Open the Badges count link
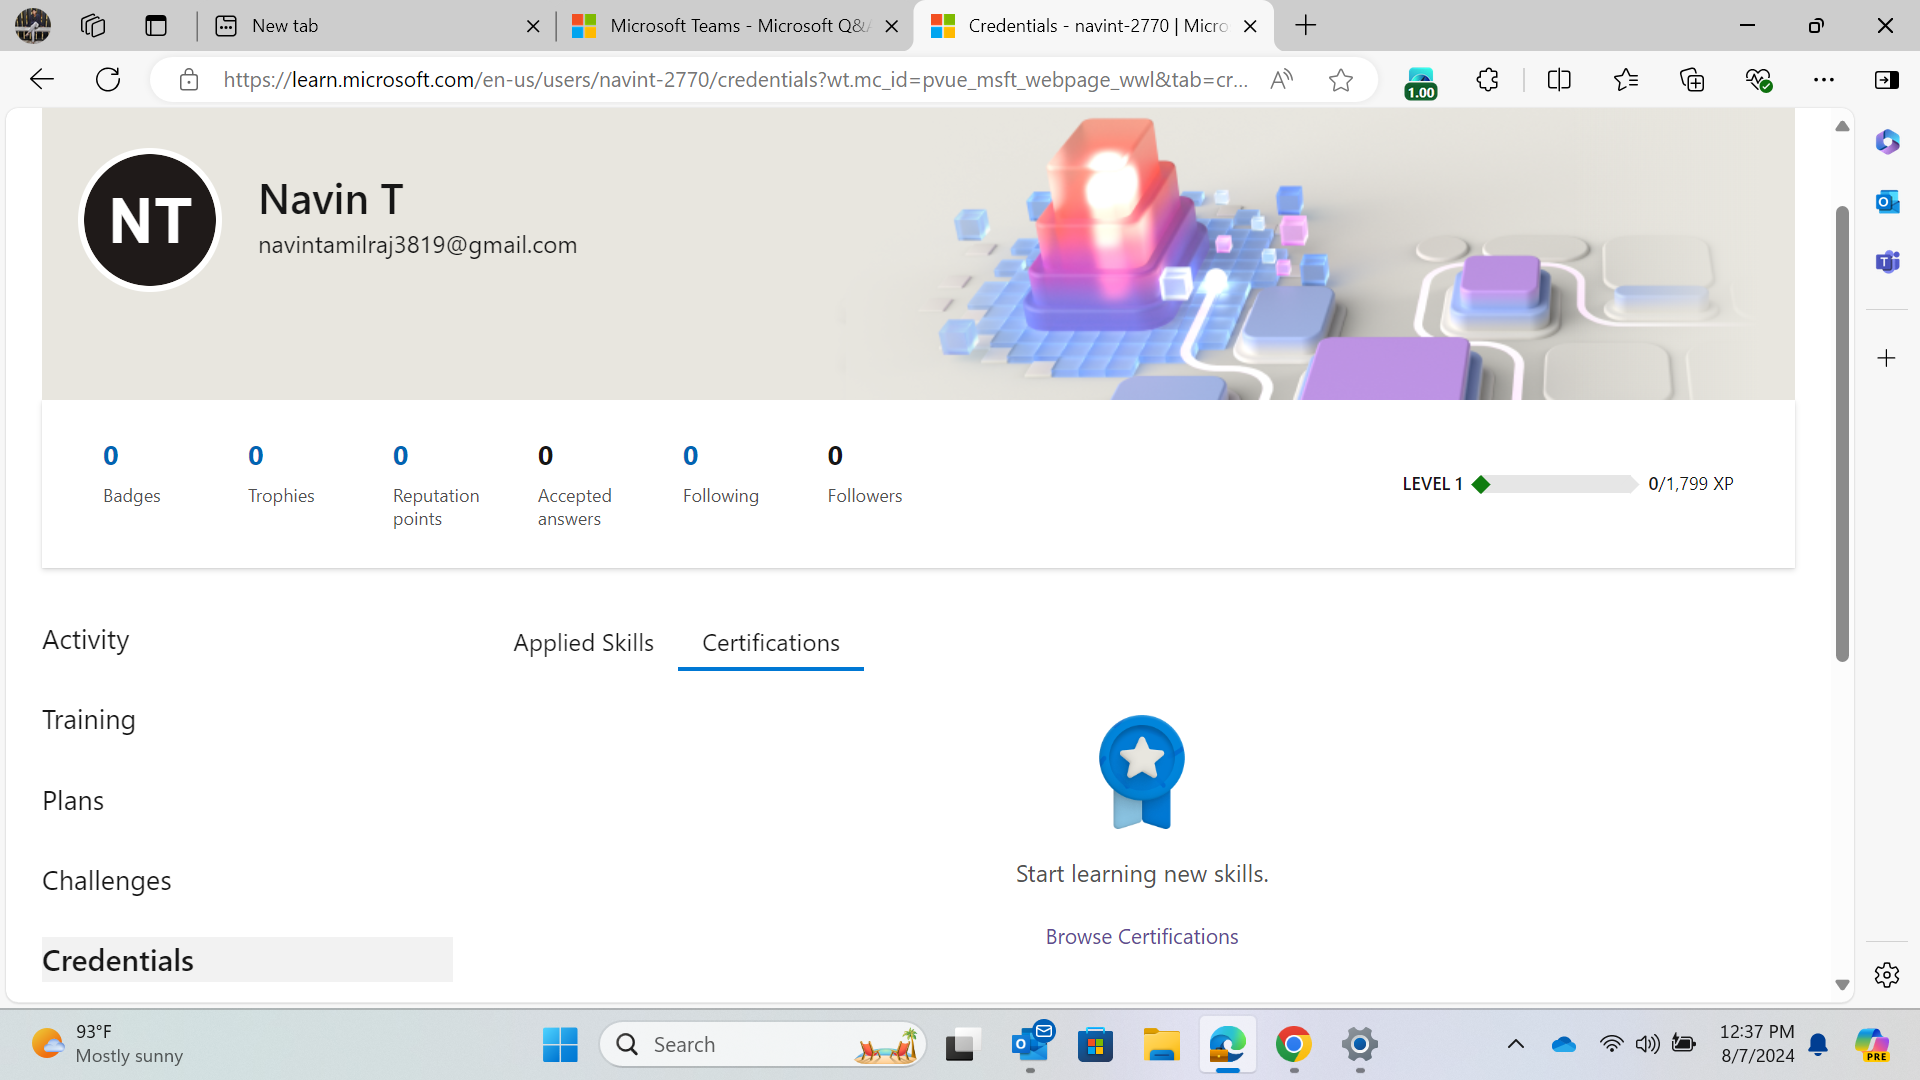This screenshot has width=1920, height=1080. click(111, 457)
